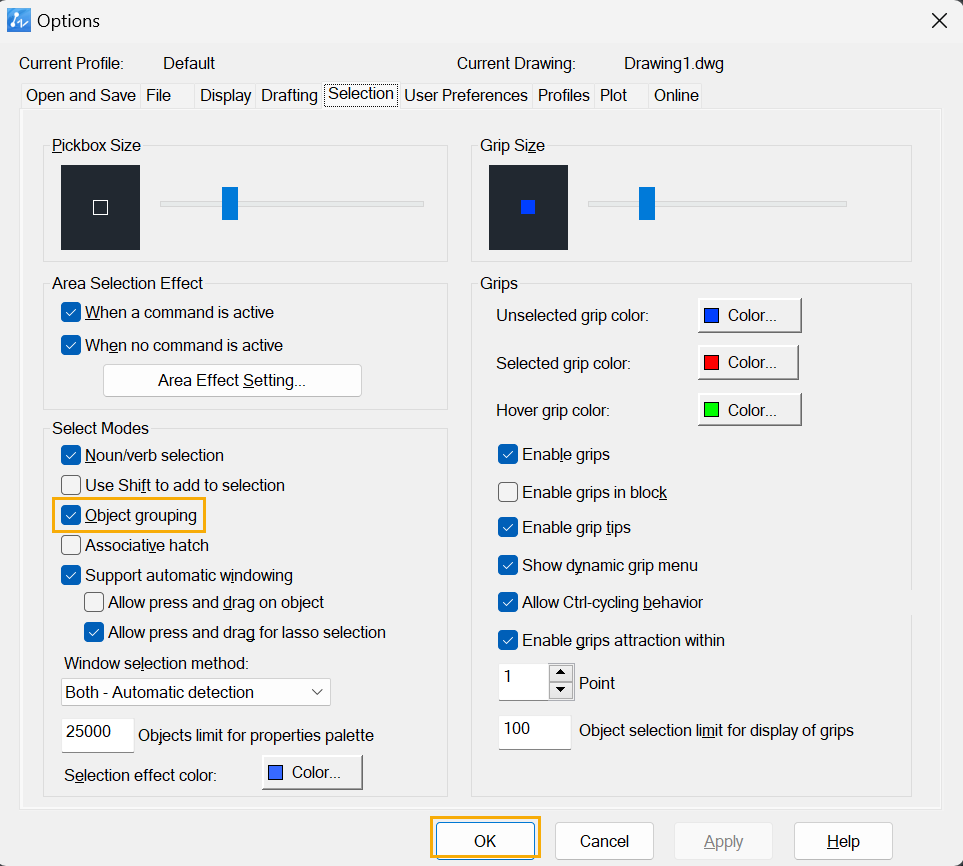Click the Grip Size slider handle
This screenshot has width=963, height=866.
647,203
